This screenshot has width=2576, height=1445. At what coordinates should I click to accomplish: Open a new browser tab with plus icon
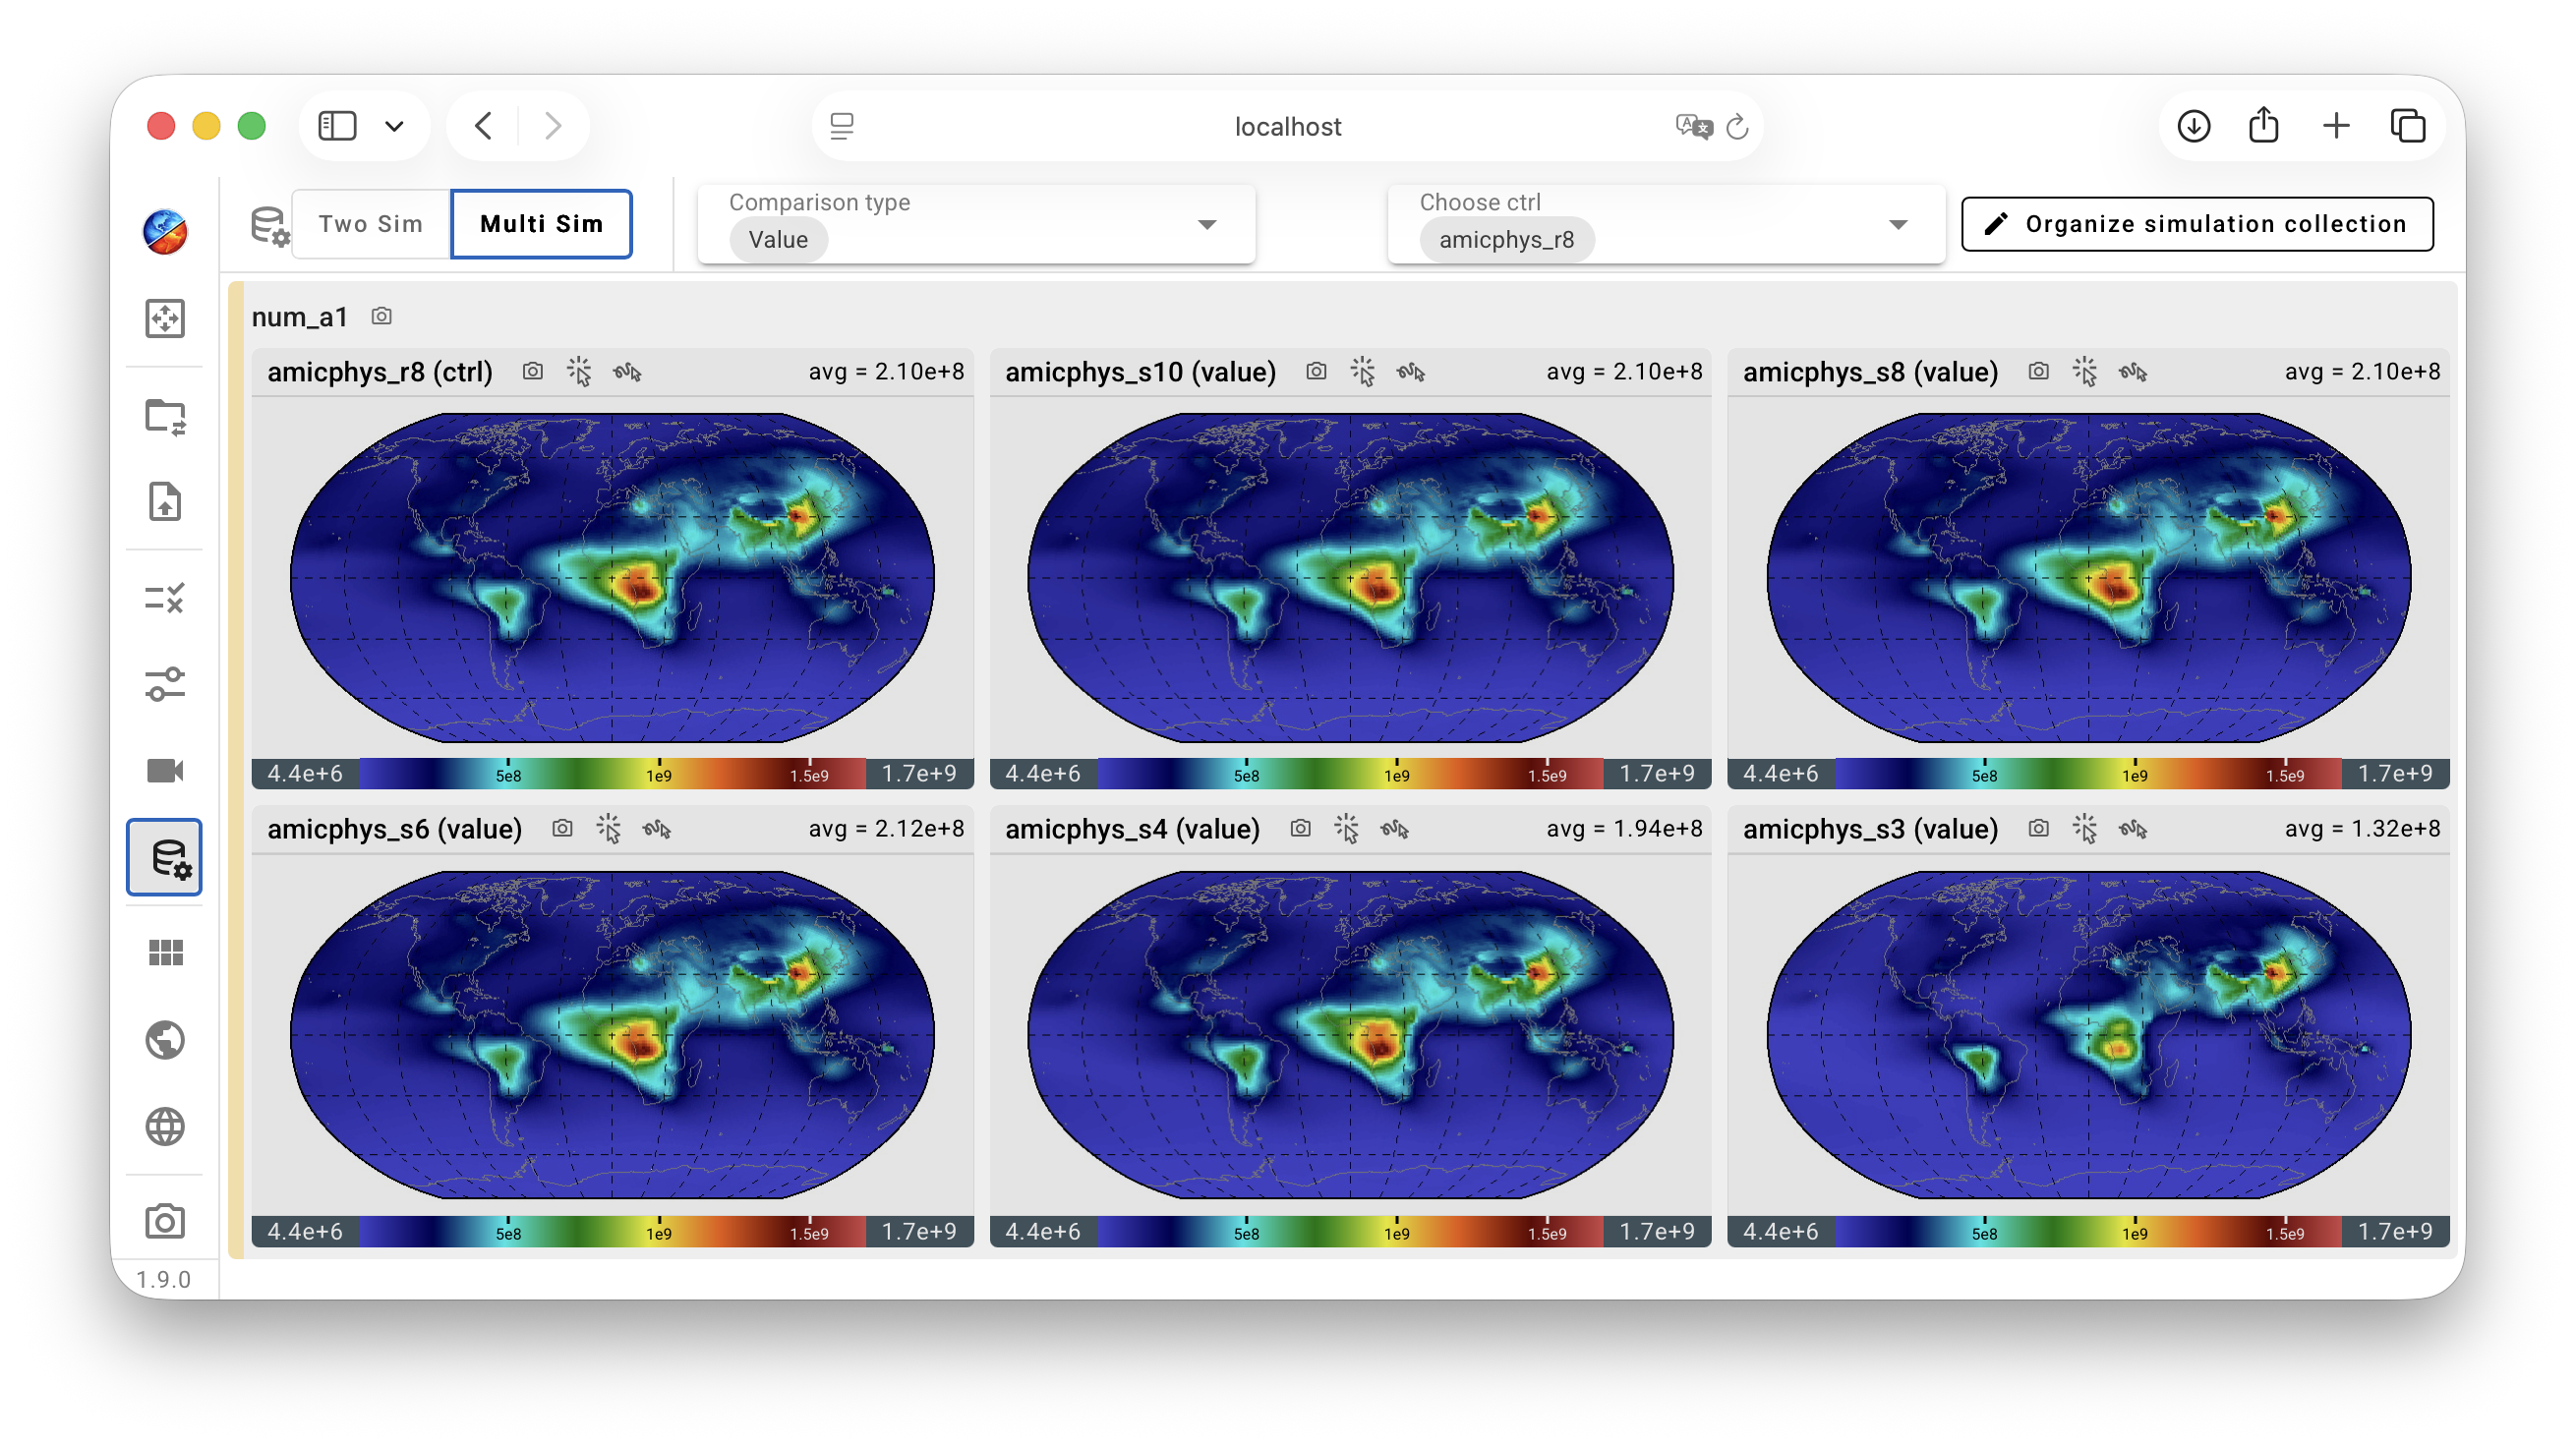pos(2336,126)
